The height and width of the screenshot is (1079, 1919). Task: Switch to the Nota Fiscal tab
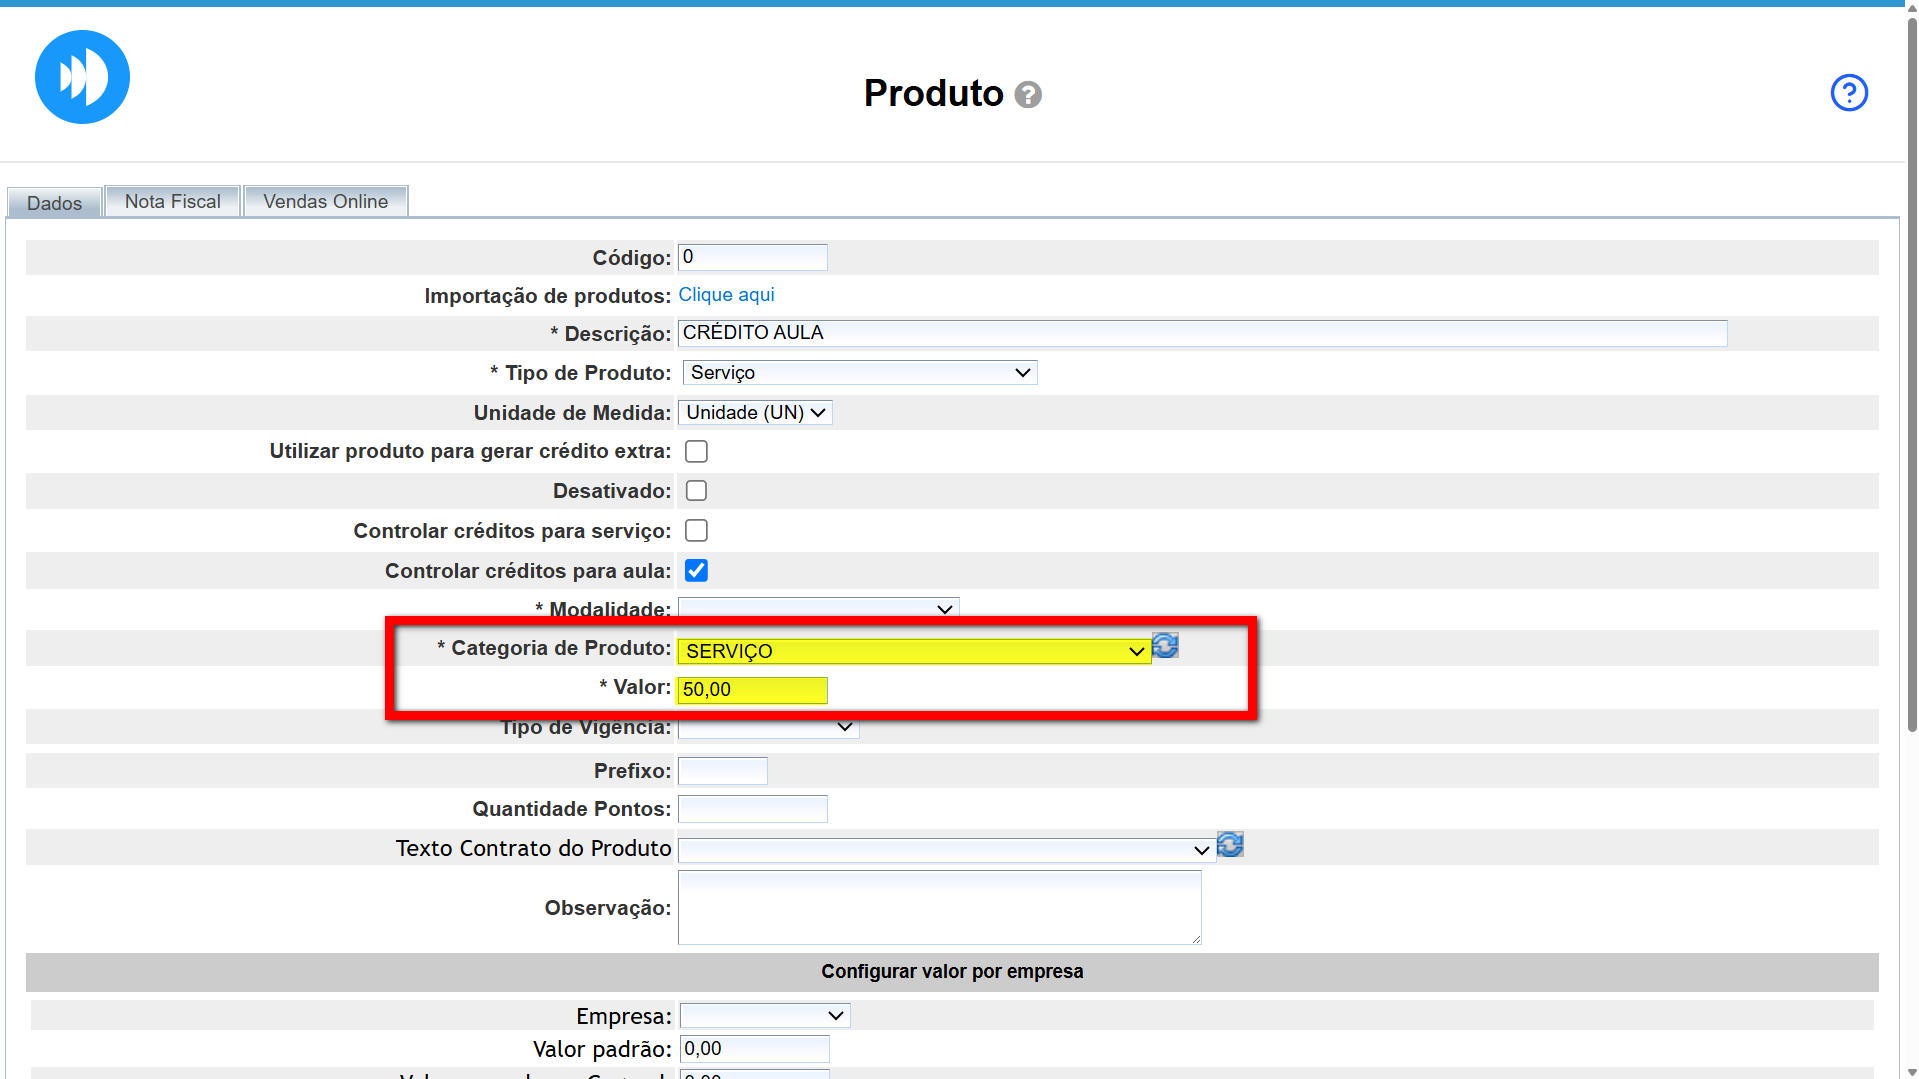(172, 202)
